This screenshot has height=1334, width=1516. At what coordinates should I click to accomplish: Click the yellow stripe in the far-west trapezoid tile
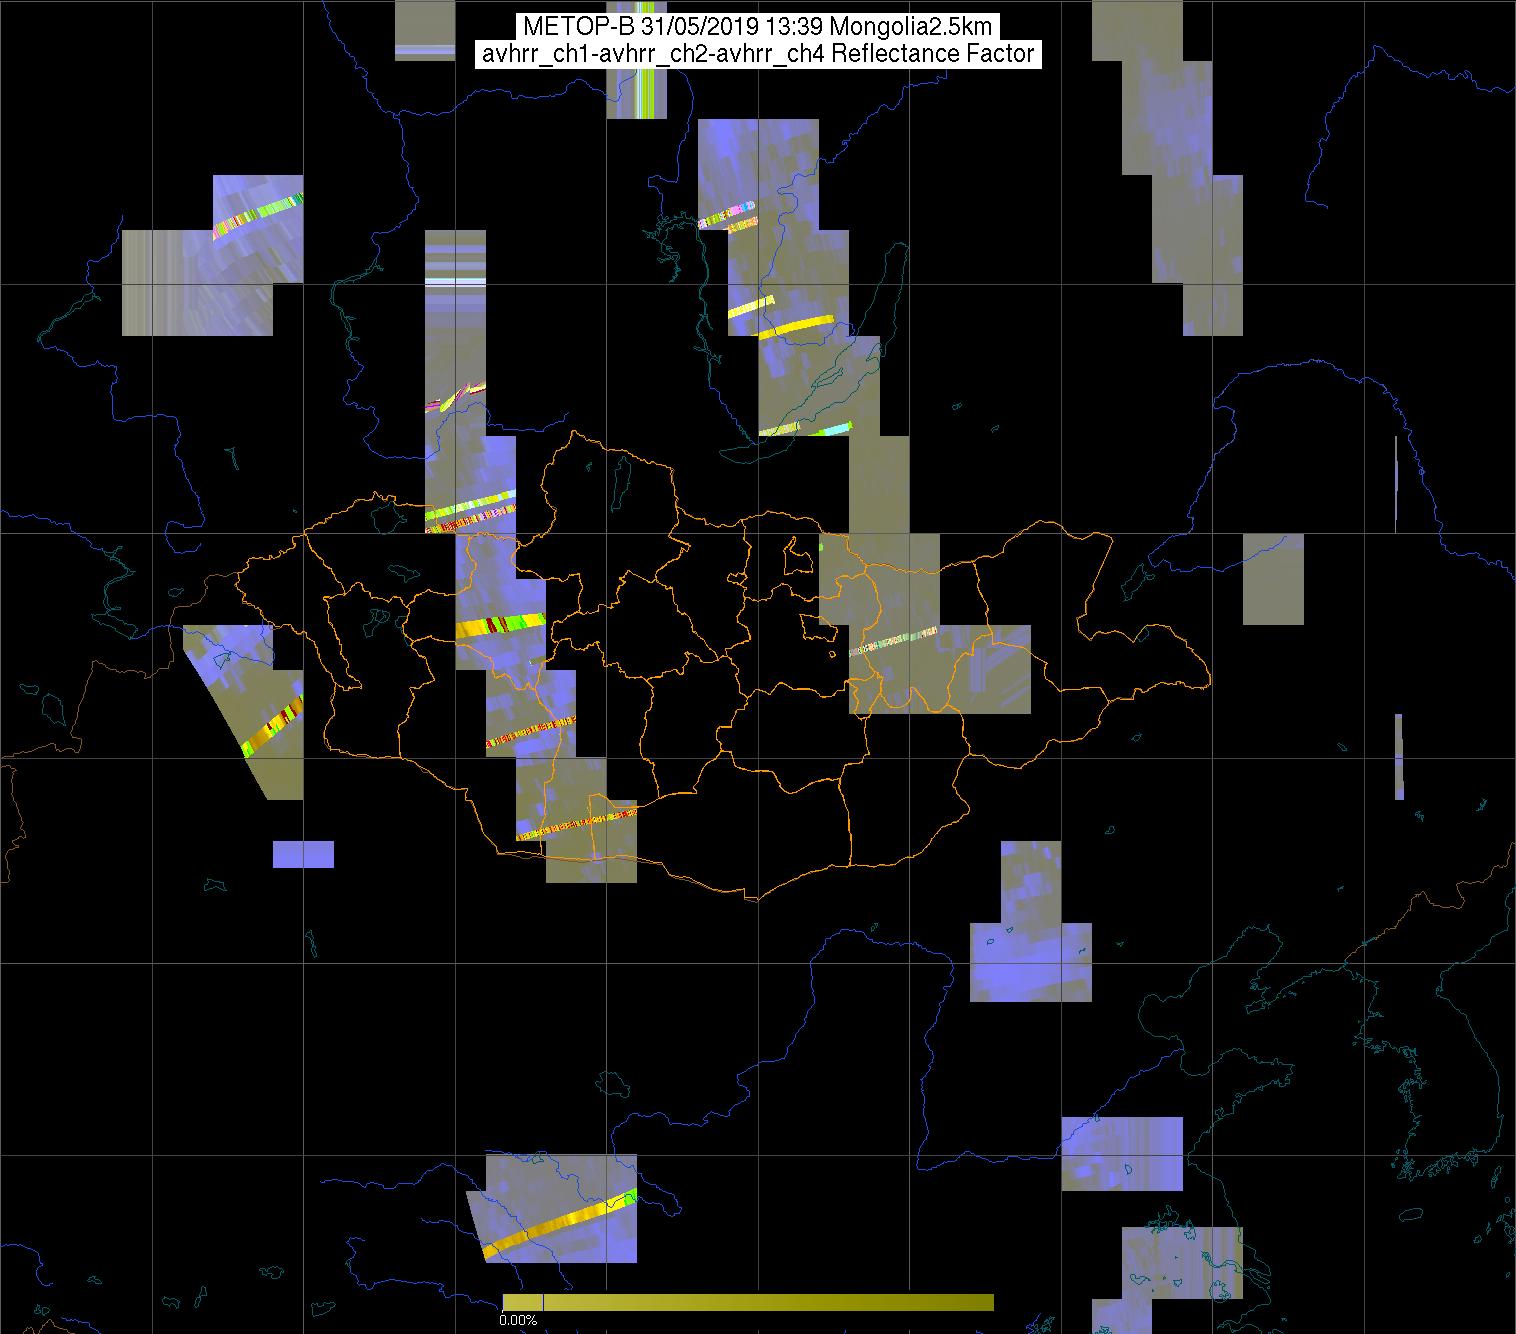coord(273,726)
